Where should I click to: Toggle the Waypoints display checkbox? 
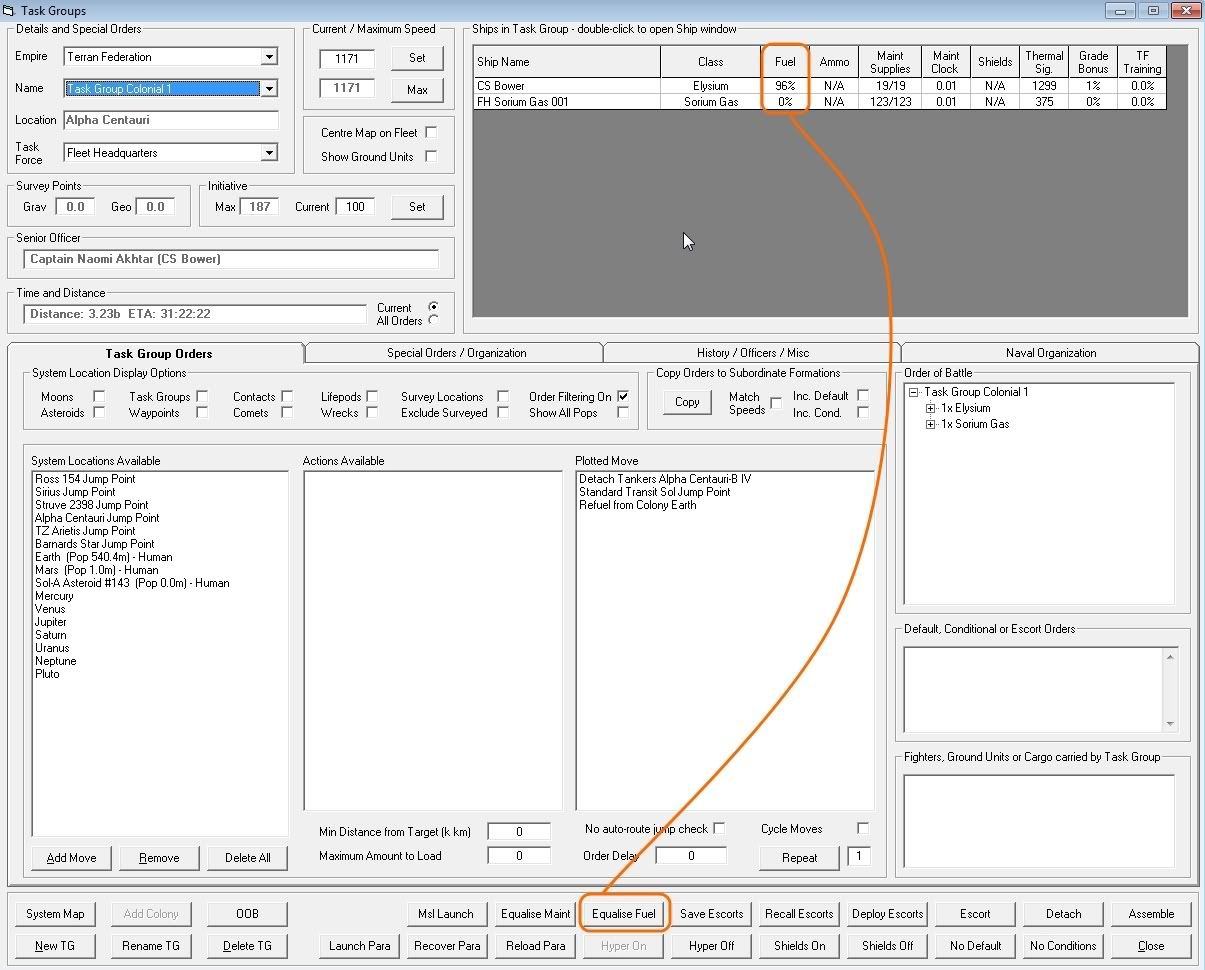pyautogui.click(x=202, y=412)
